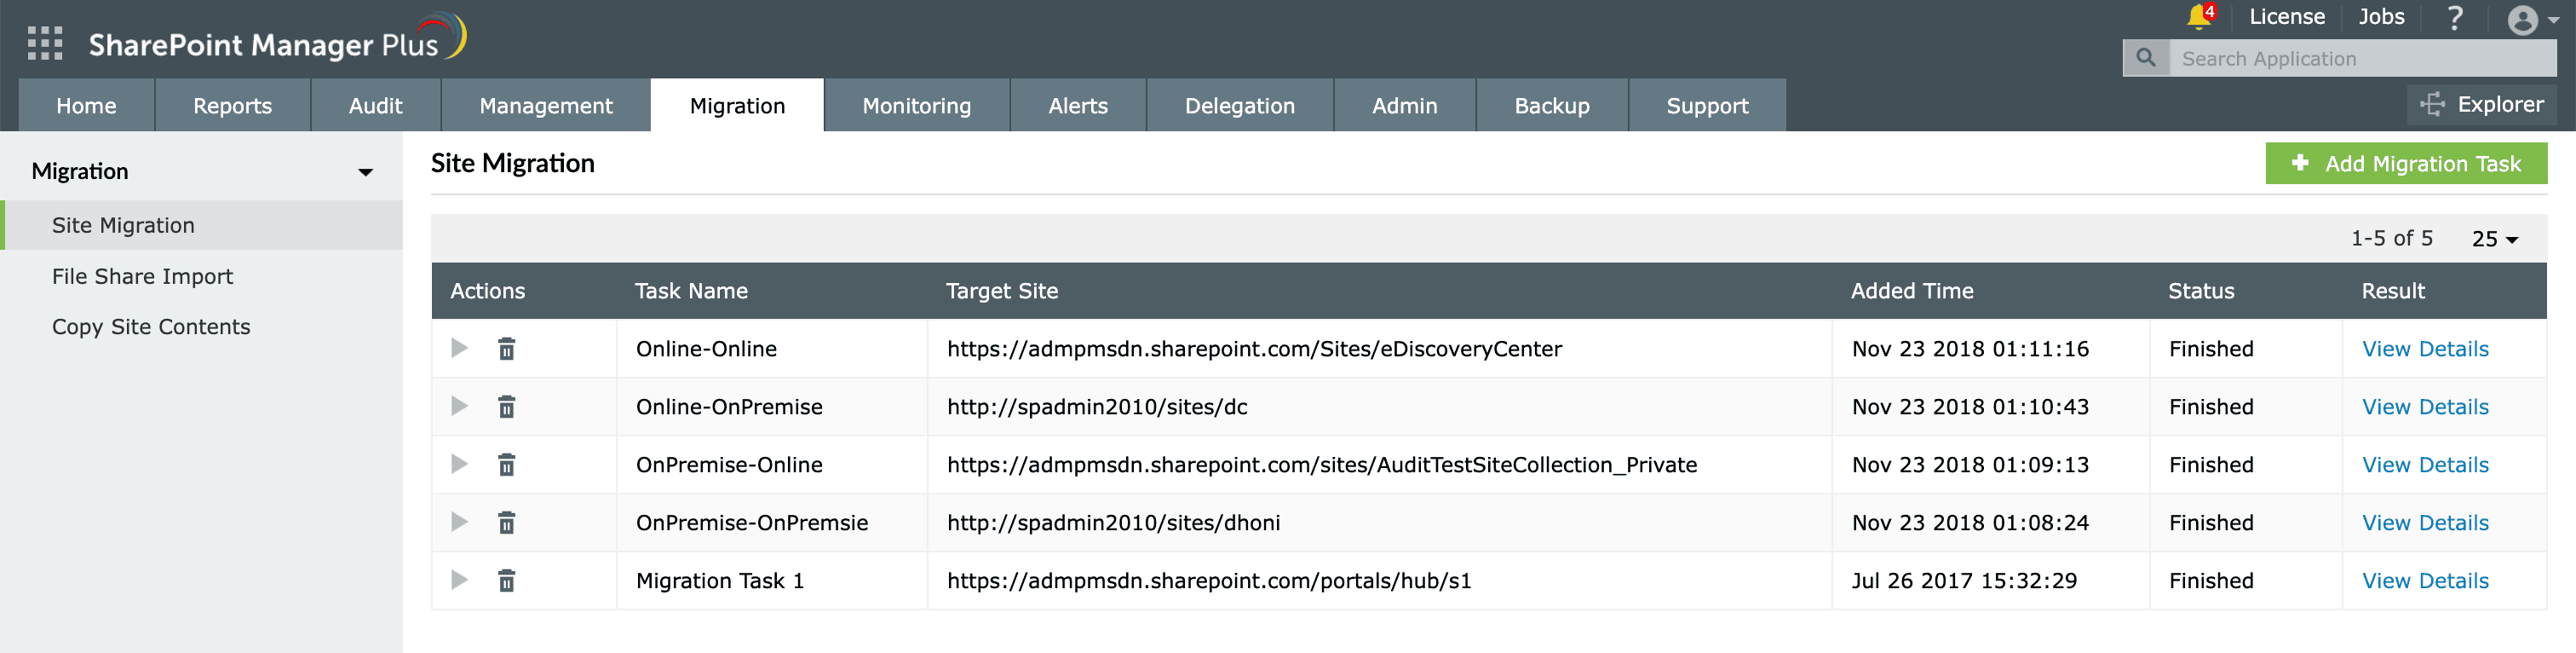Delete the OnPremise-Online task
The width and height of the screenshot is (2576, 653).
tap(507, 465)
